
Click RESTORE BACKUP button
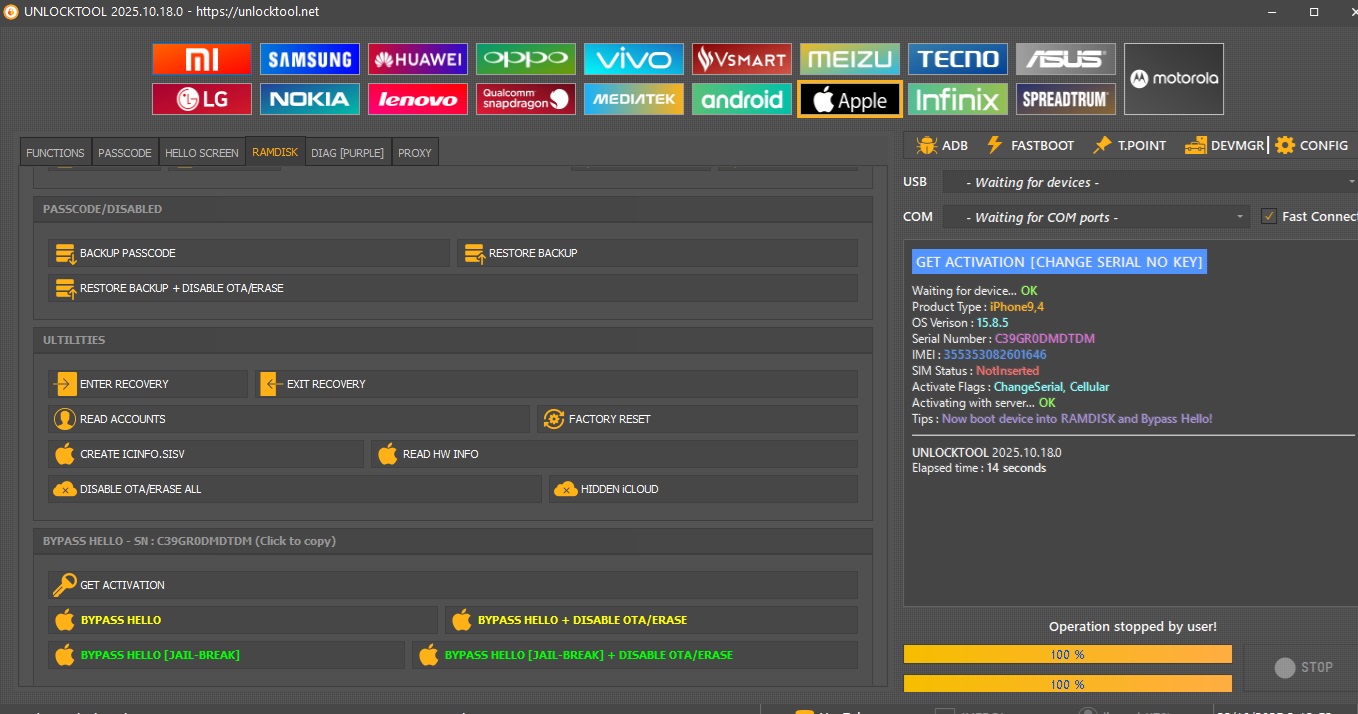pos(657,253)
